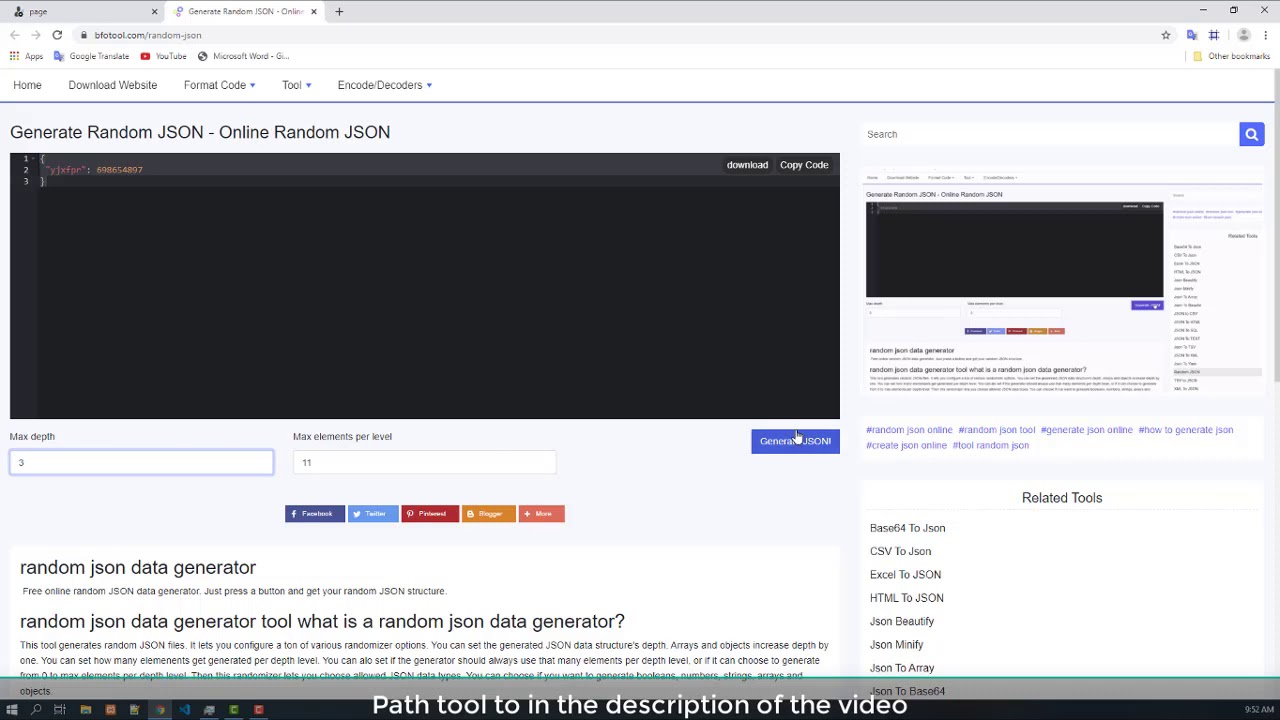Image resolution: width=1280 pixels, height=720 pixels.
Task: Go to the Home menu item
Action: click(27, 85)
